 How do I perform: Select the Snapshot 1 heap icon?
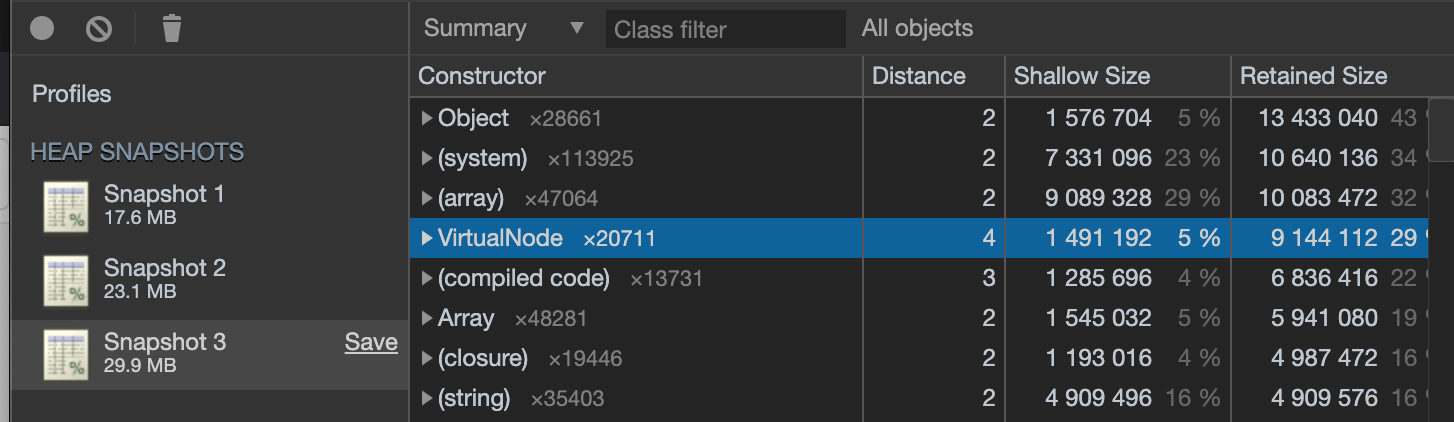(66, 206)
